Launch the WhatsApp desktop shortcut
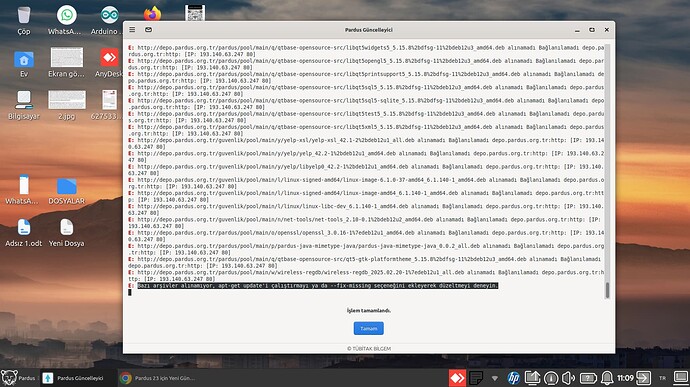The height and width of the screenshot is (387, 690). coord(66,20)
